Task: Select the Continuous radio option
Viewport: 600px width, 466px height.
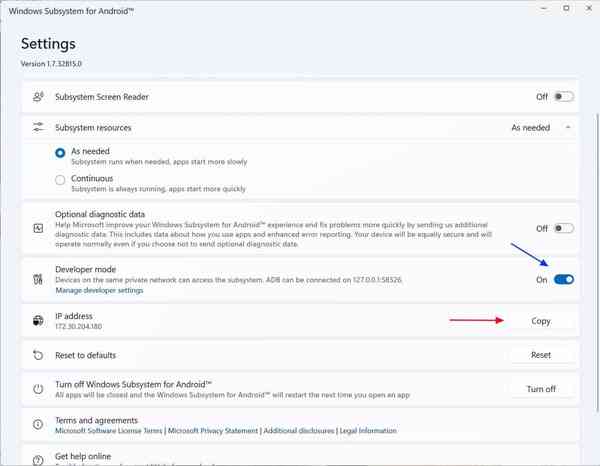Action: click(x=60, y=180)
